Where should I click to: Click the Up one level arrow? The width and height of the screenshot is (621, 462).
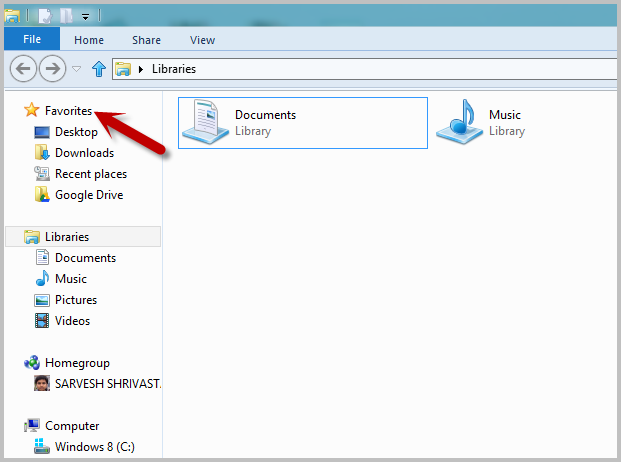click(x=99, y=69)
